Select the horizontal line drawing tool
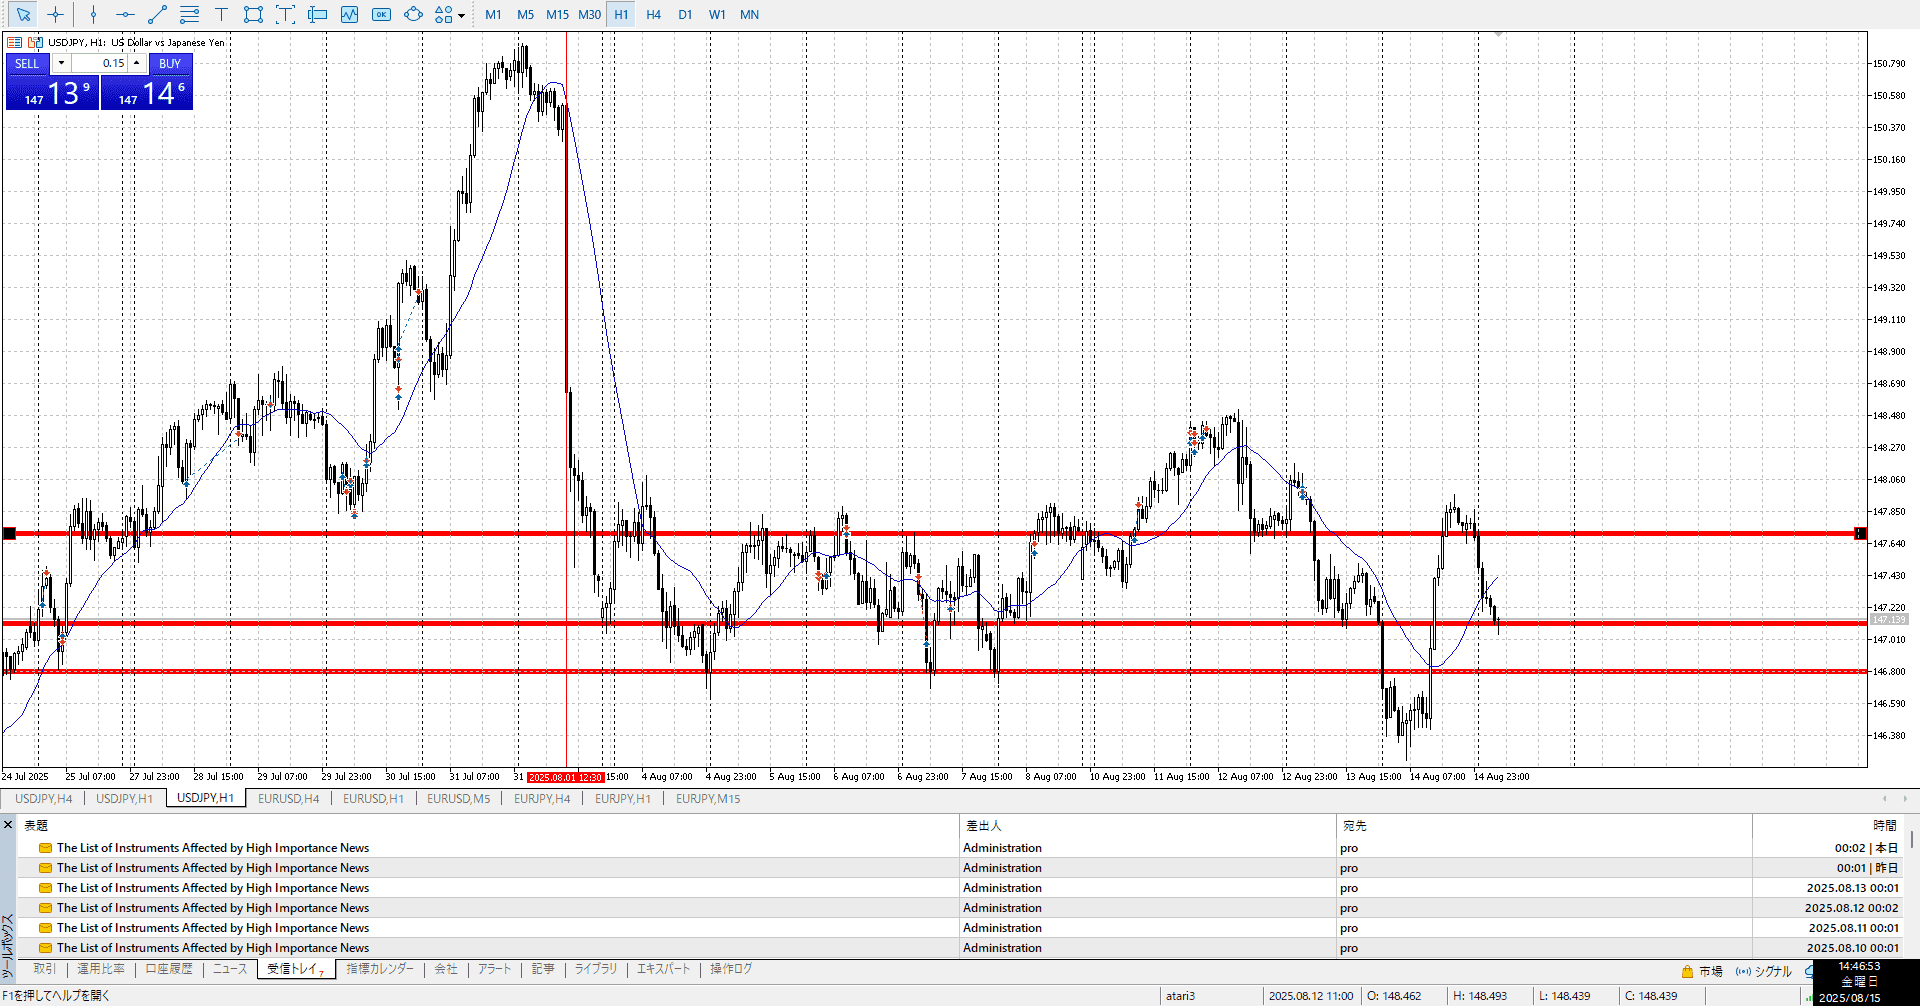 [x=125, y=14]
